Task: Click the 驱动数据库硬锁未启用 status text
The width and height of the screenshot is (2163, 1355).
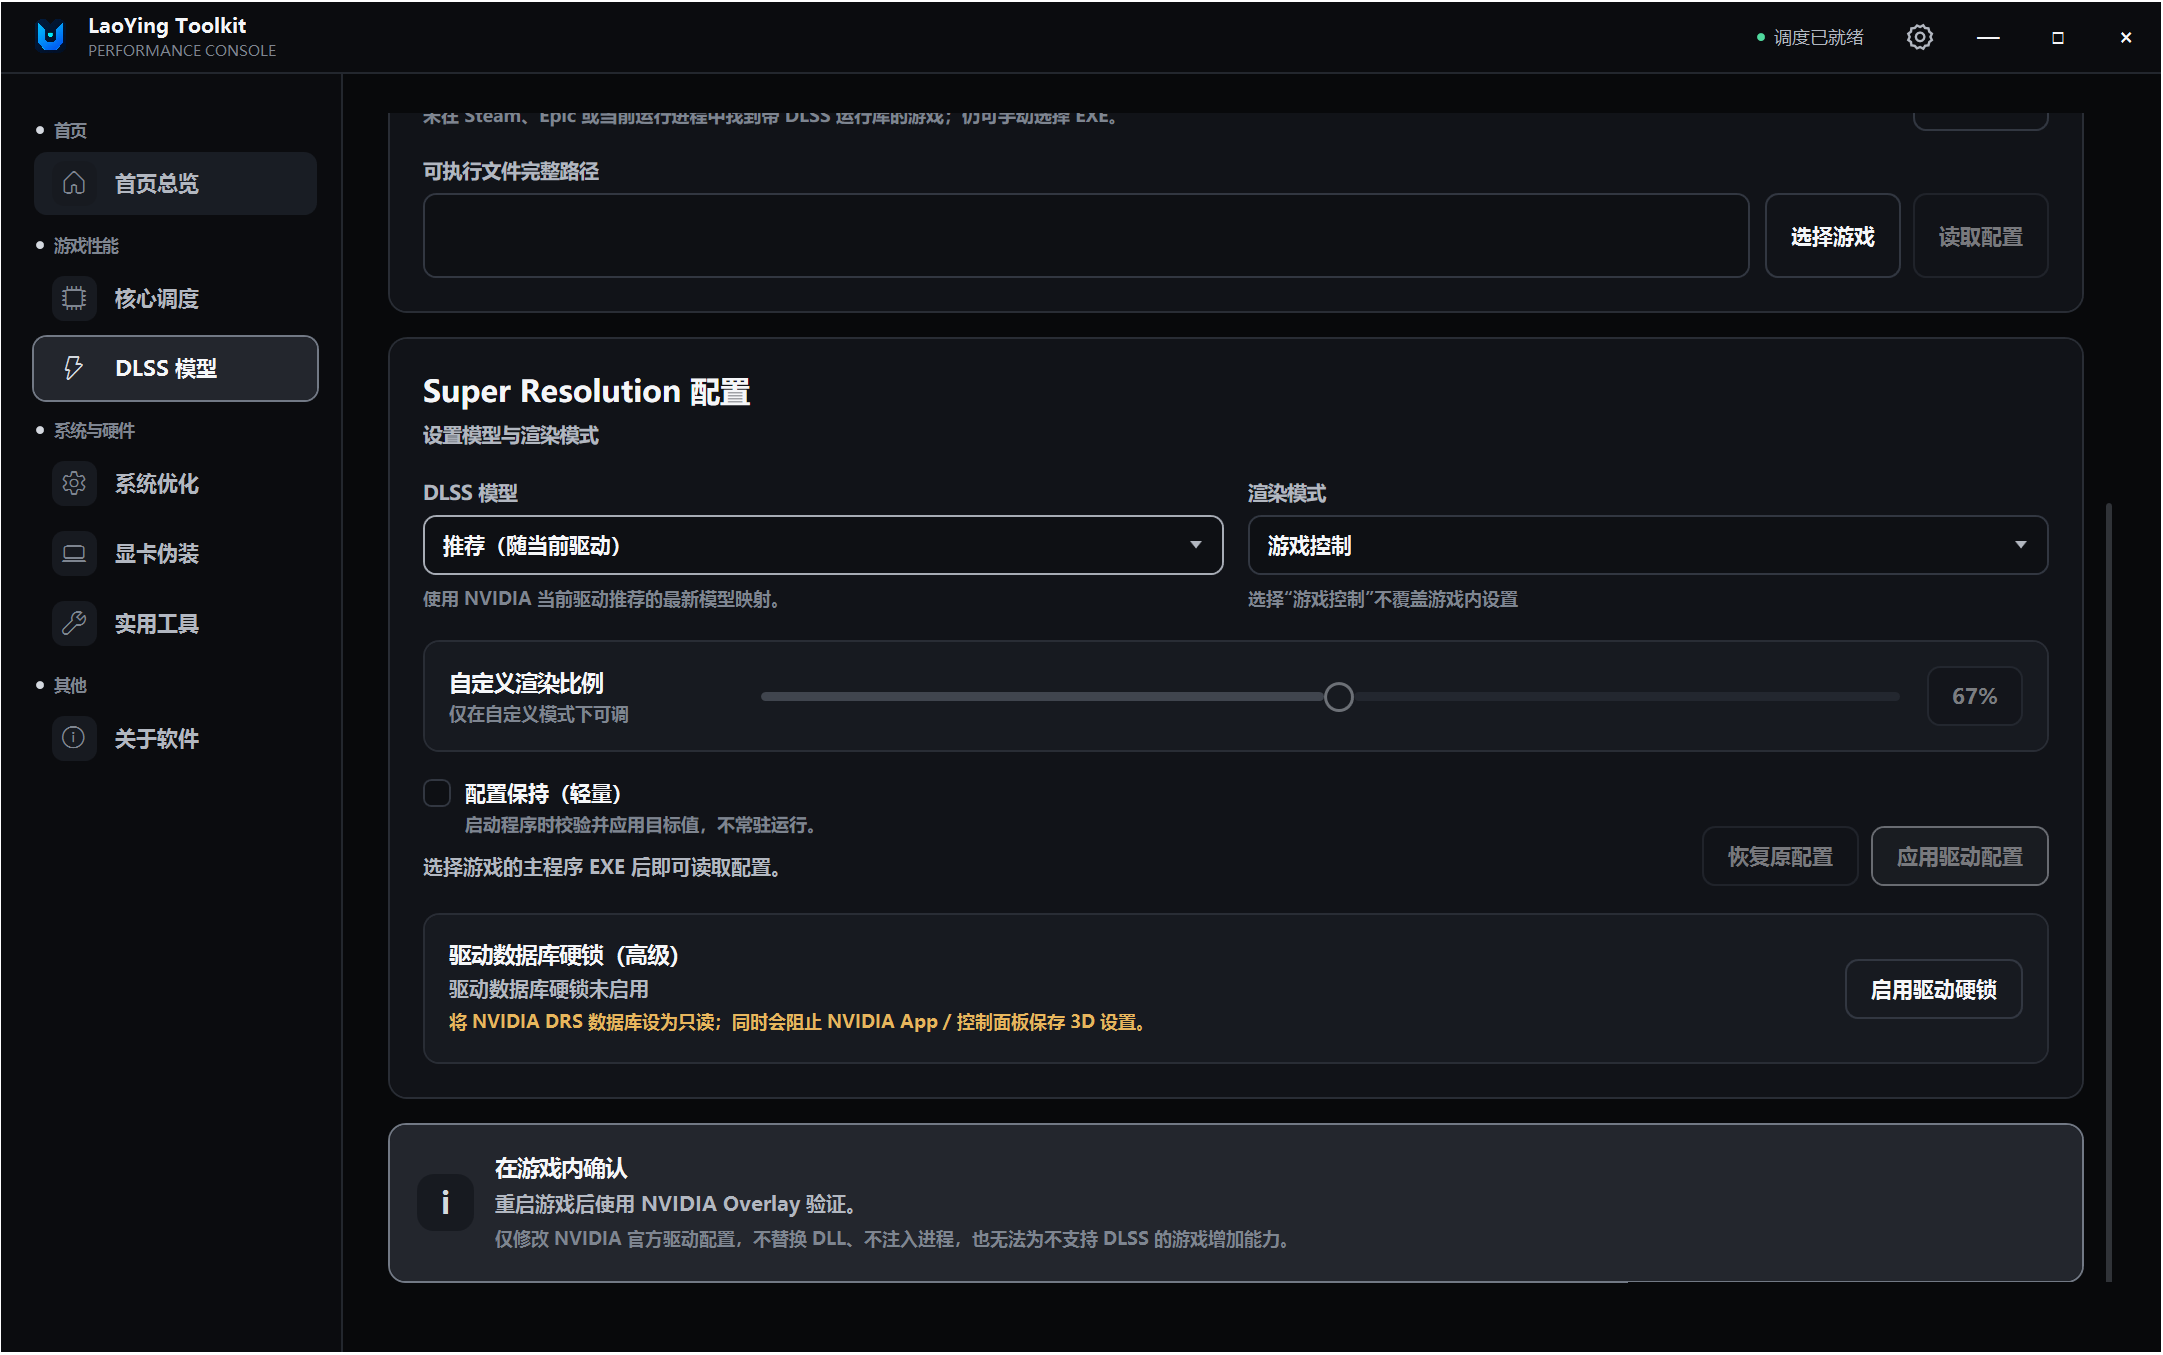Action: coord(549,989)
